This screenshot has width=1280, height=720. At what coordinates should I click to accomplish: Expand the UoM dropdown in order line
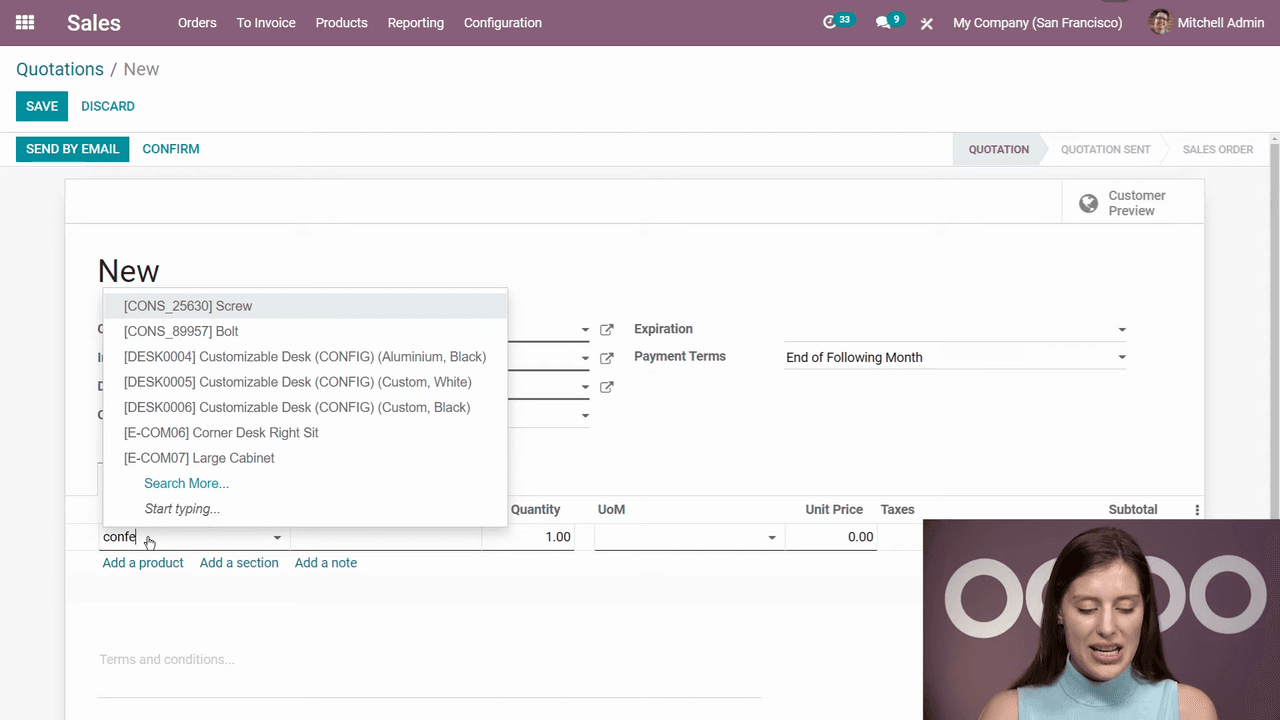tap(771, 538)
